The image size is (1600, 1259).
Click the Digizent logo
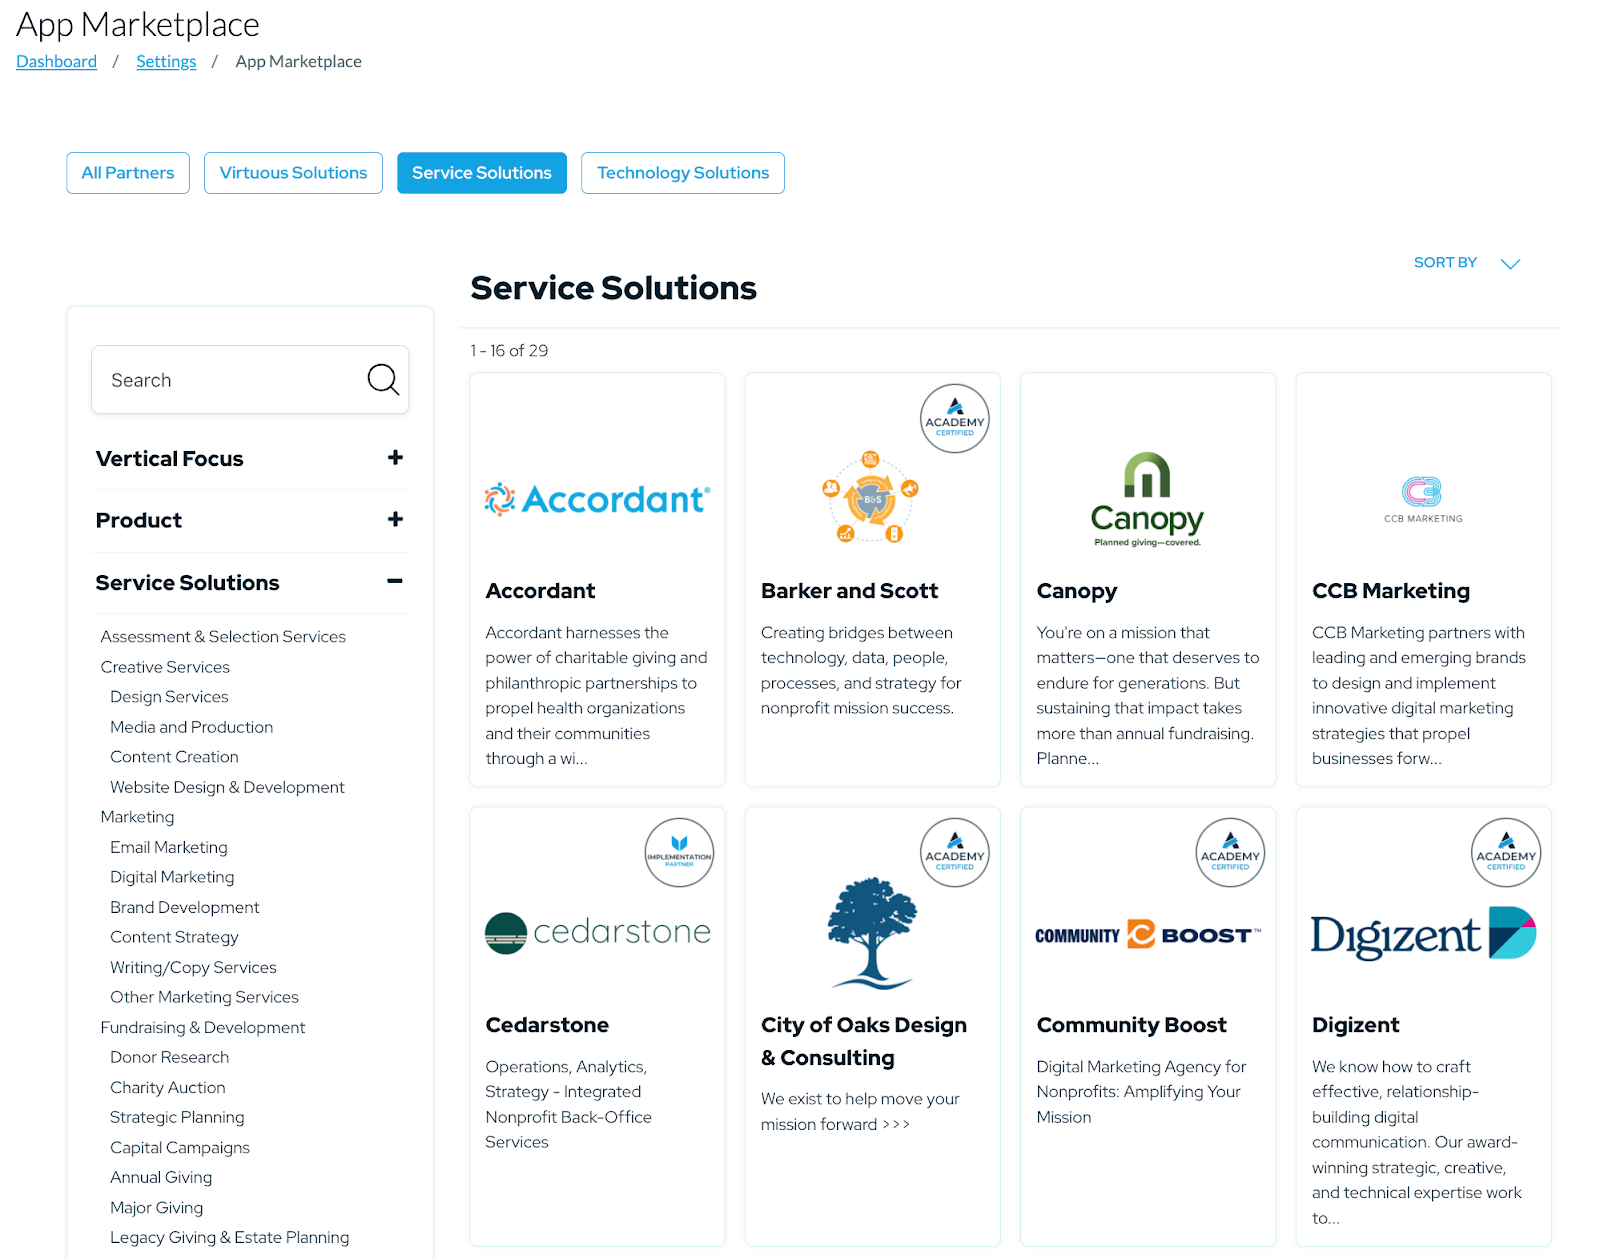point(1423,934)
